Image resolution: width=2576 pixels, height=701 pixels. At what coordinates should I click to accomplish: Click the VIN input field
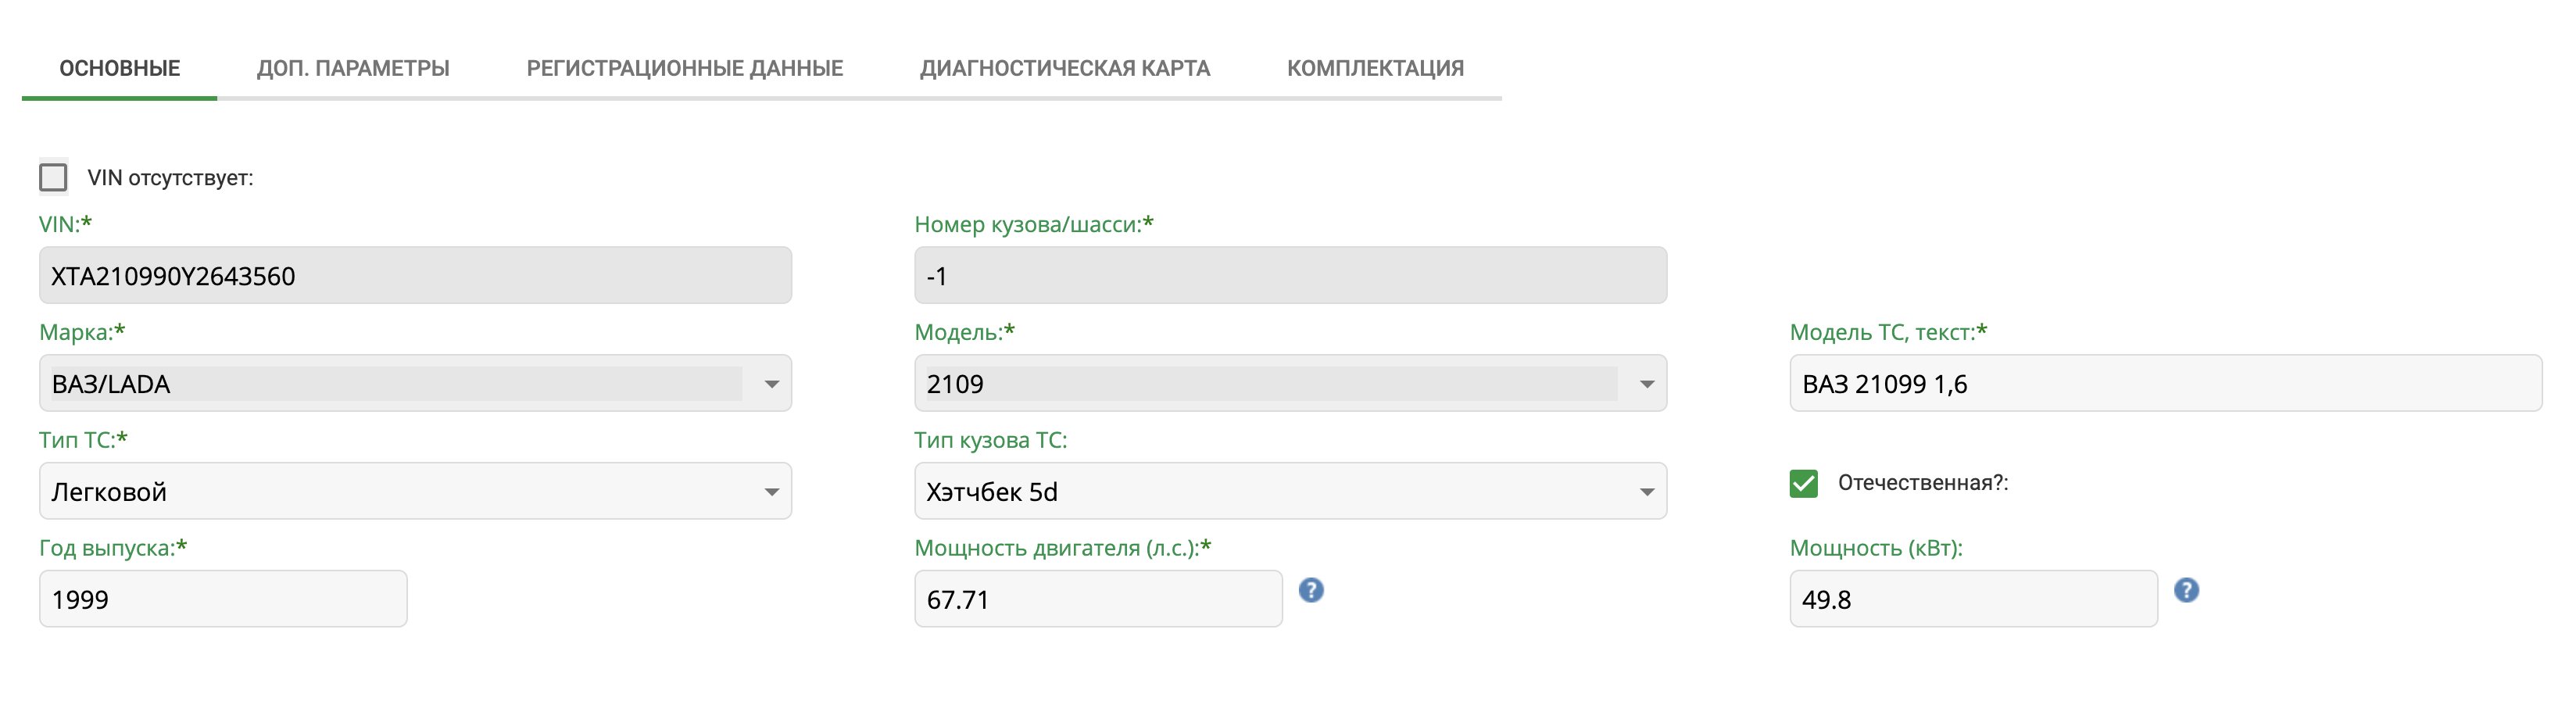(x=415, y=275)
